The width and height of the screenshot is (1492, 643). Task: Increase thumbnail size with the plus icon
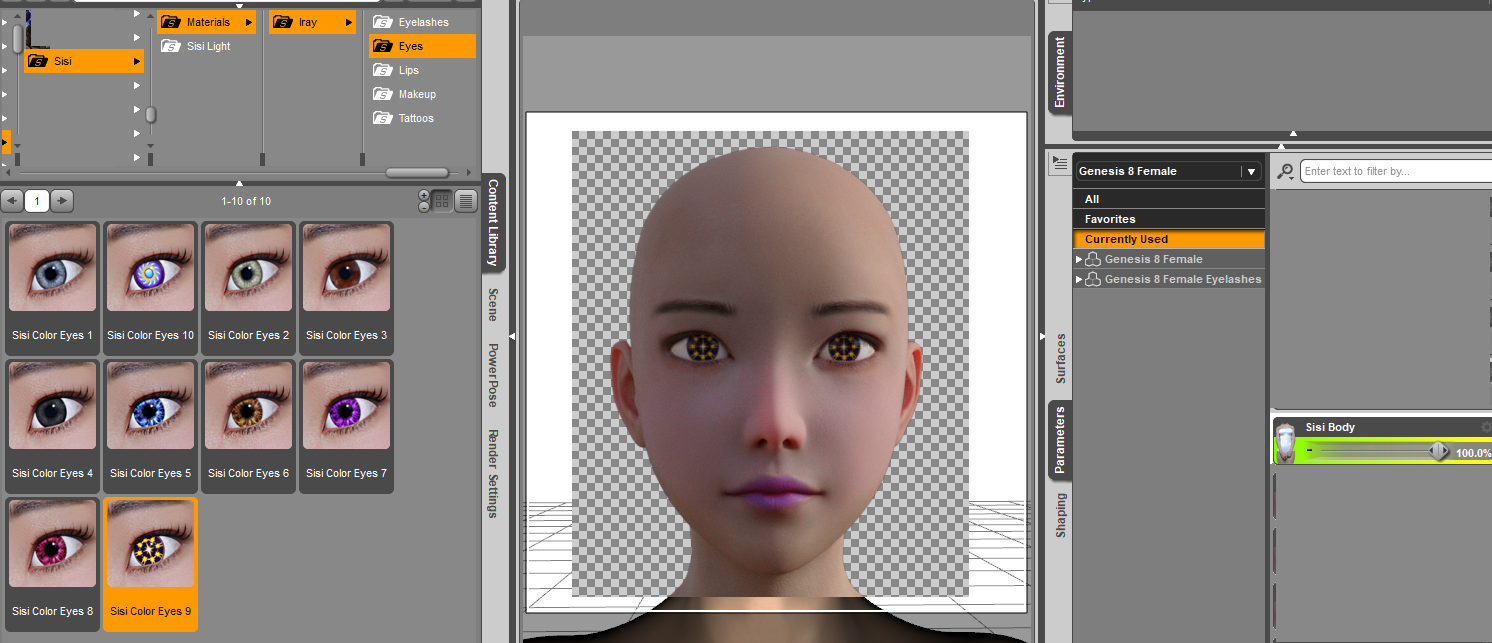[x=424, y=195]
